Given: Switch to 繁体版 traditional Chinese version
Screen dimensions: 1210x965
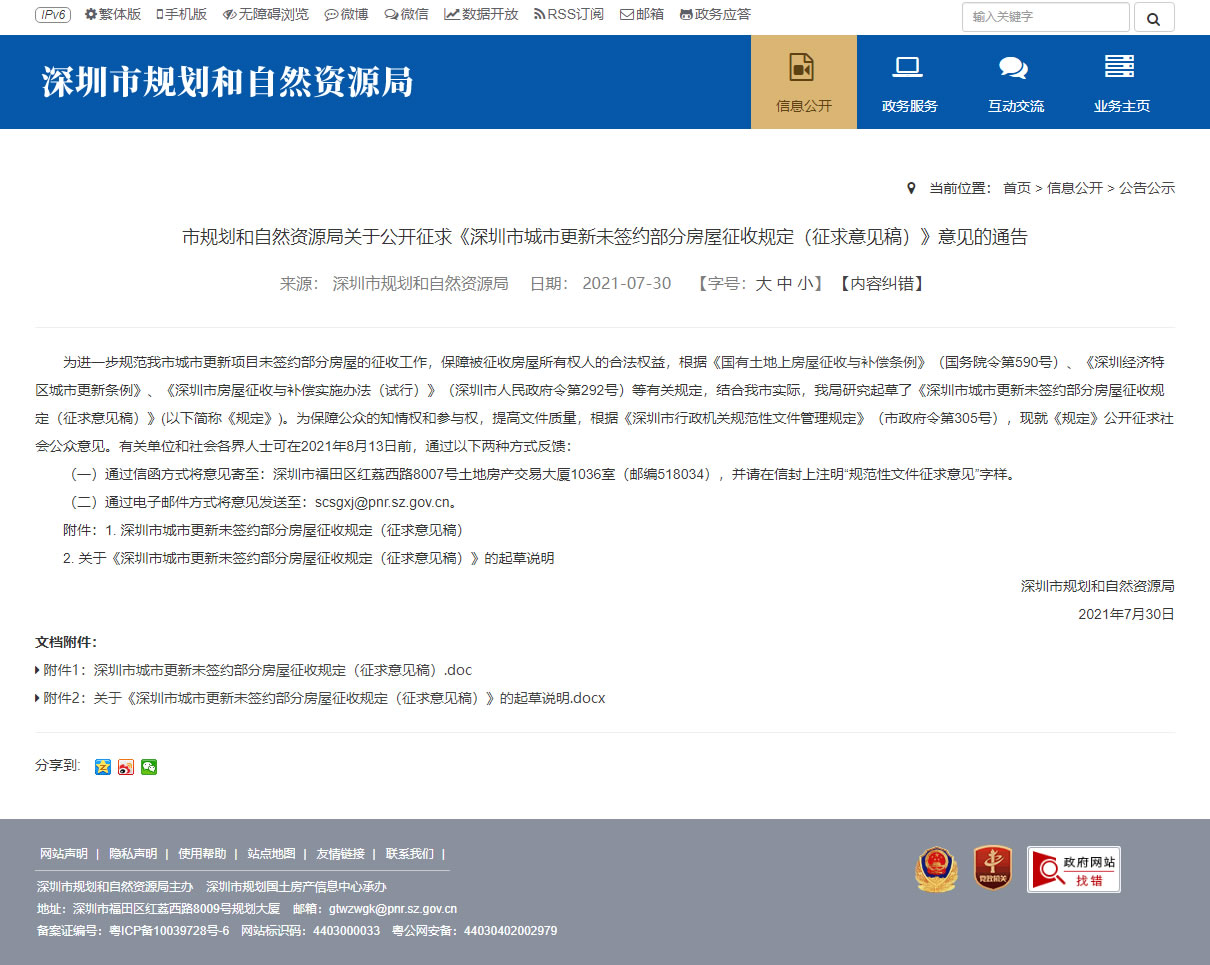Looking at the screenshot, I should pyautogui.click(x=112, y=14).
